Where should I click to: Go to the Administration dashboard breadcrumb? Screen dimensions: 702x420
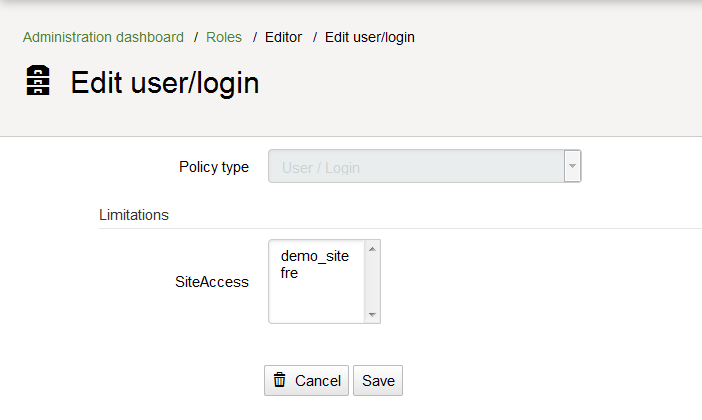(103, 37)
